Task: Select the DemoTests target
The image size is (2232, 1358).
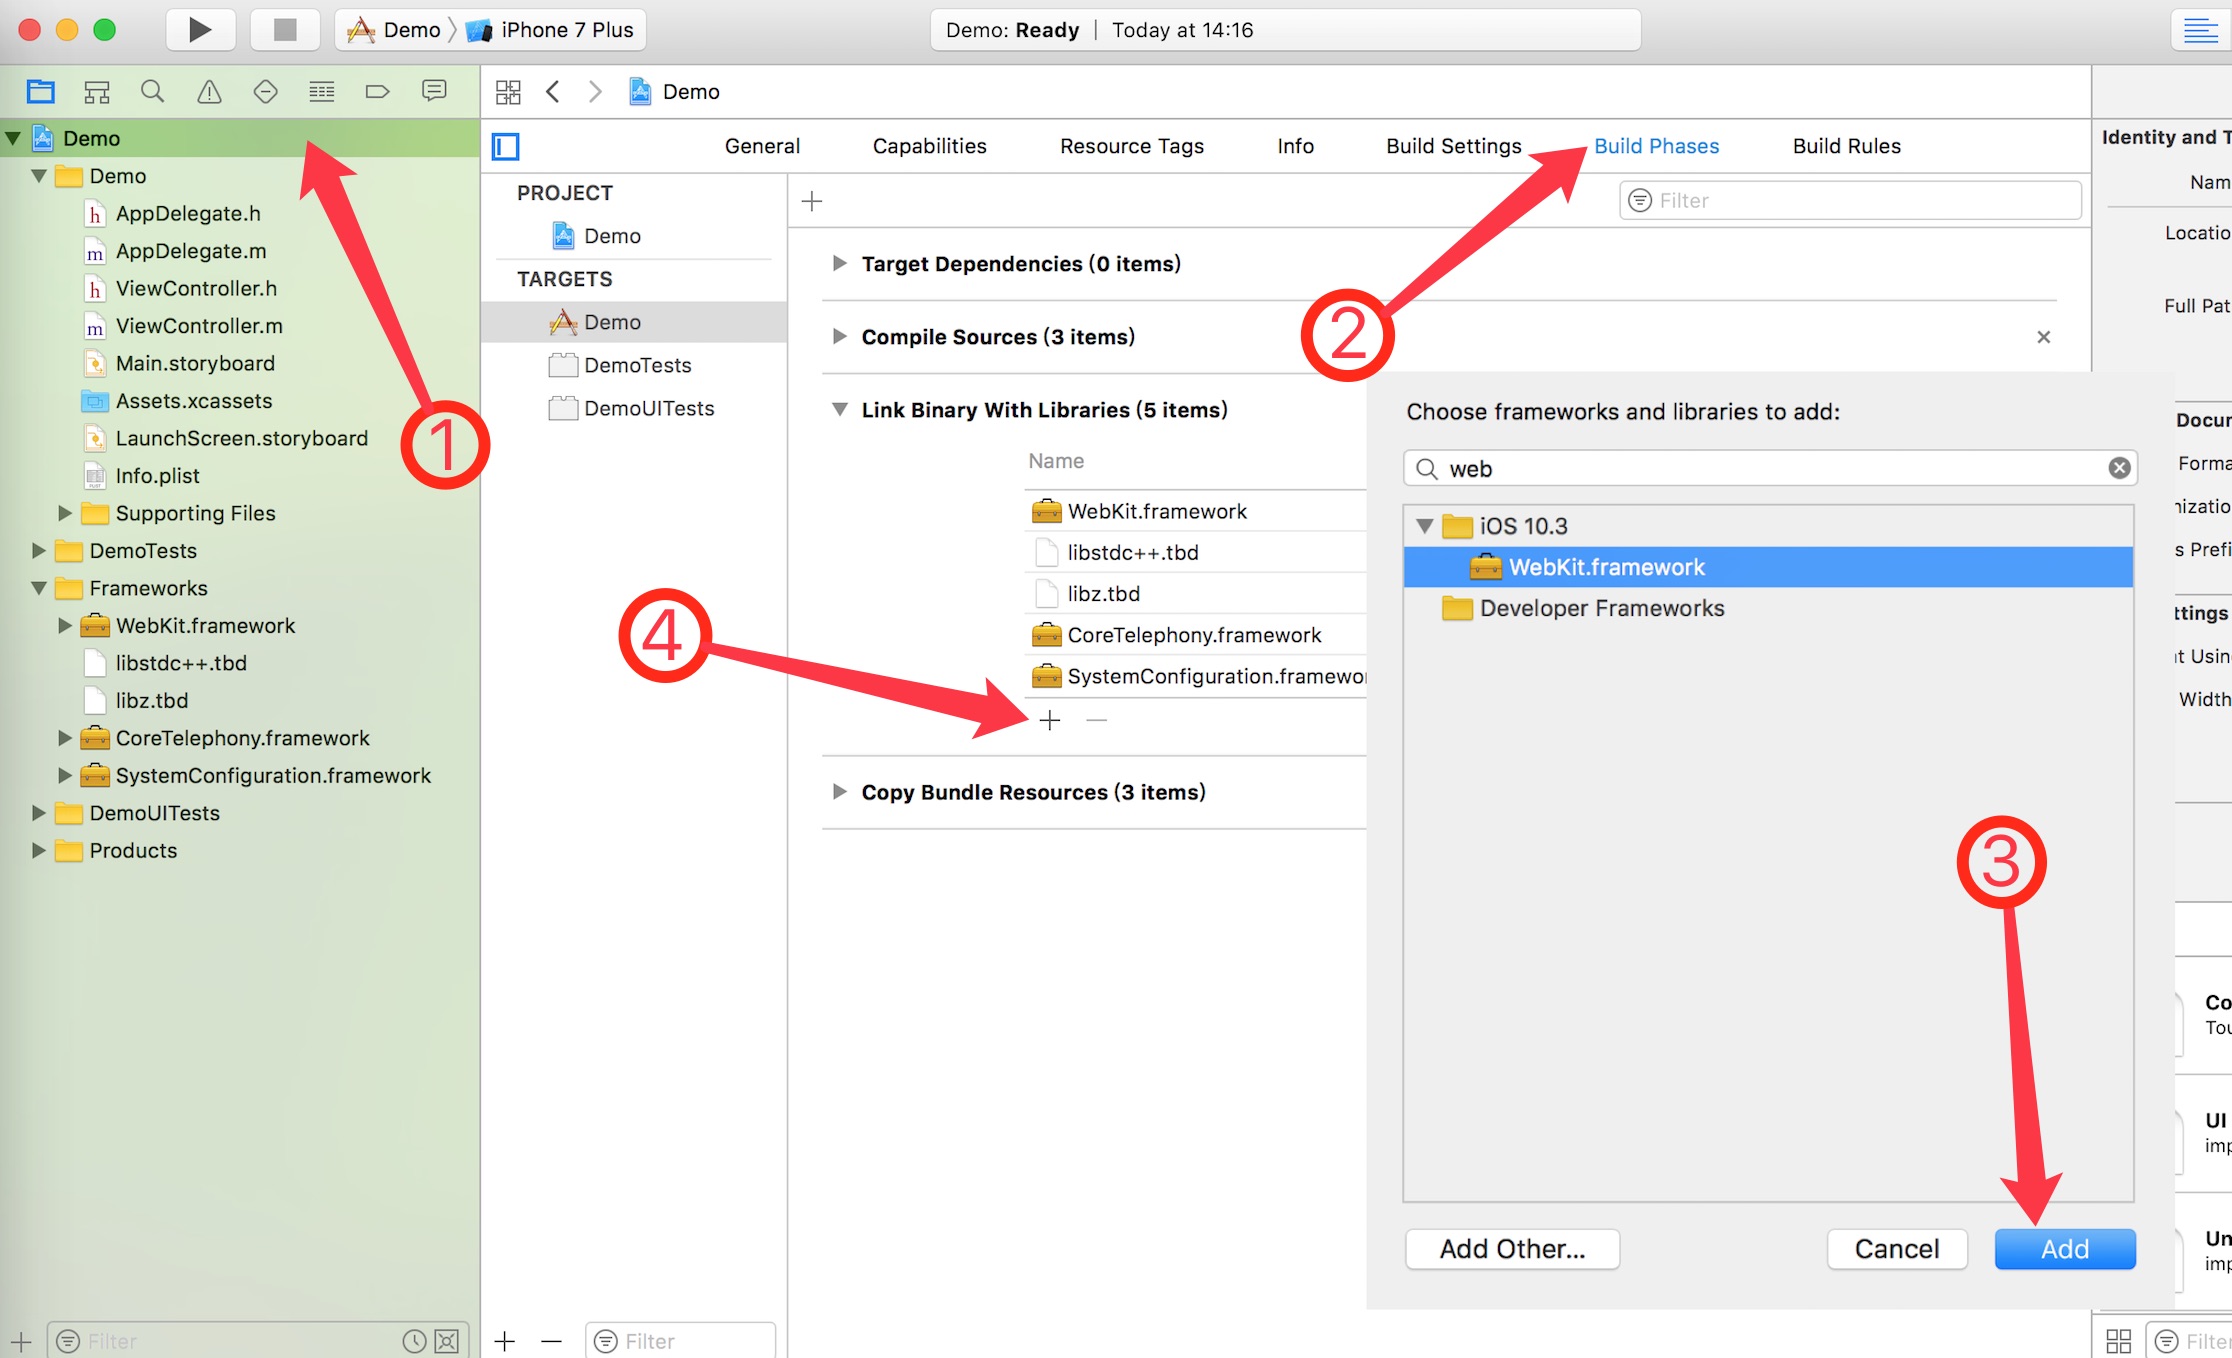Action: (634, 365)
